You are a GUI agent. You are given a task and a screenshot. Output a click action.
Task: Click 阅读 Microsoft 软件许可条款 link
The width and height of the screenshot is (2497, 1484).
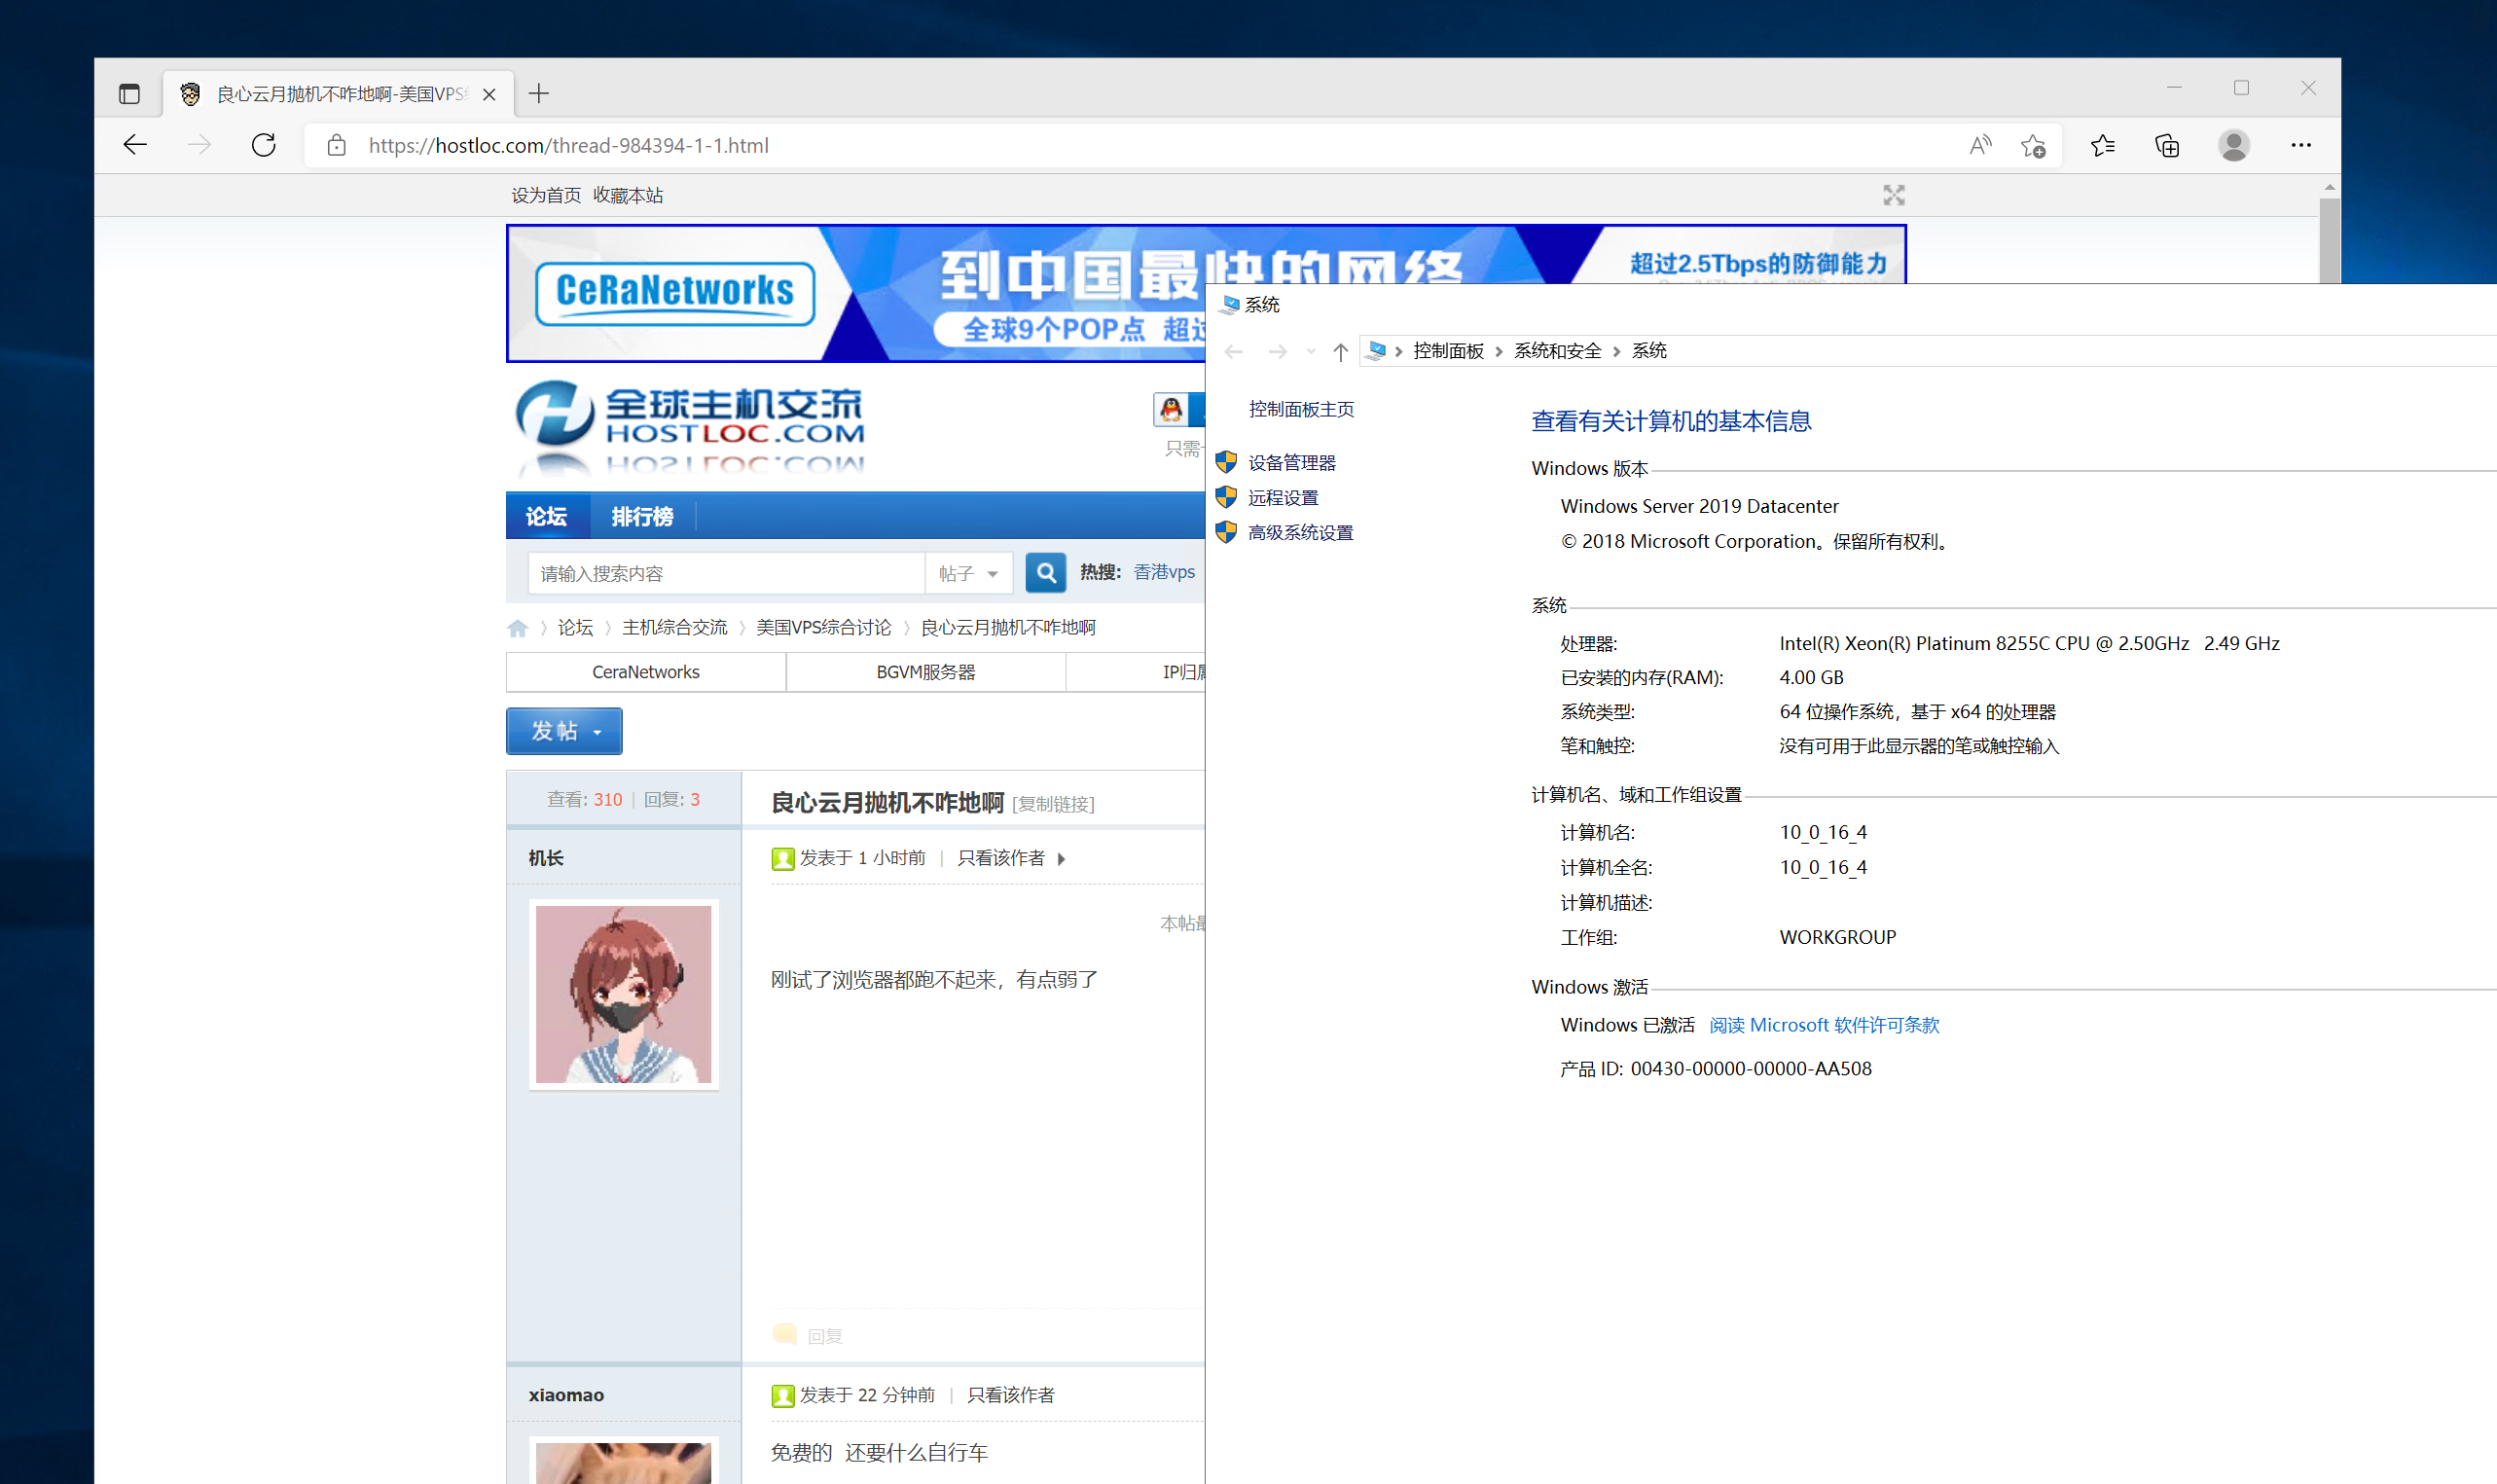pyautogui.click(x=1823, y=1024)
